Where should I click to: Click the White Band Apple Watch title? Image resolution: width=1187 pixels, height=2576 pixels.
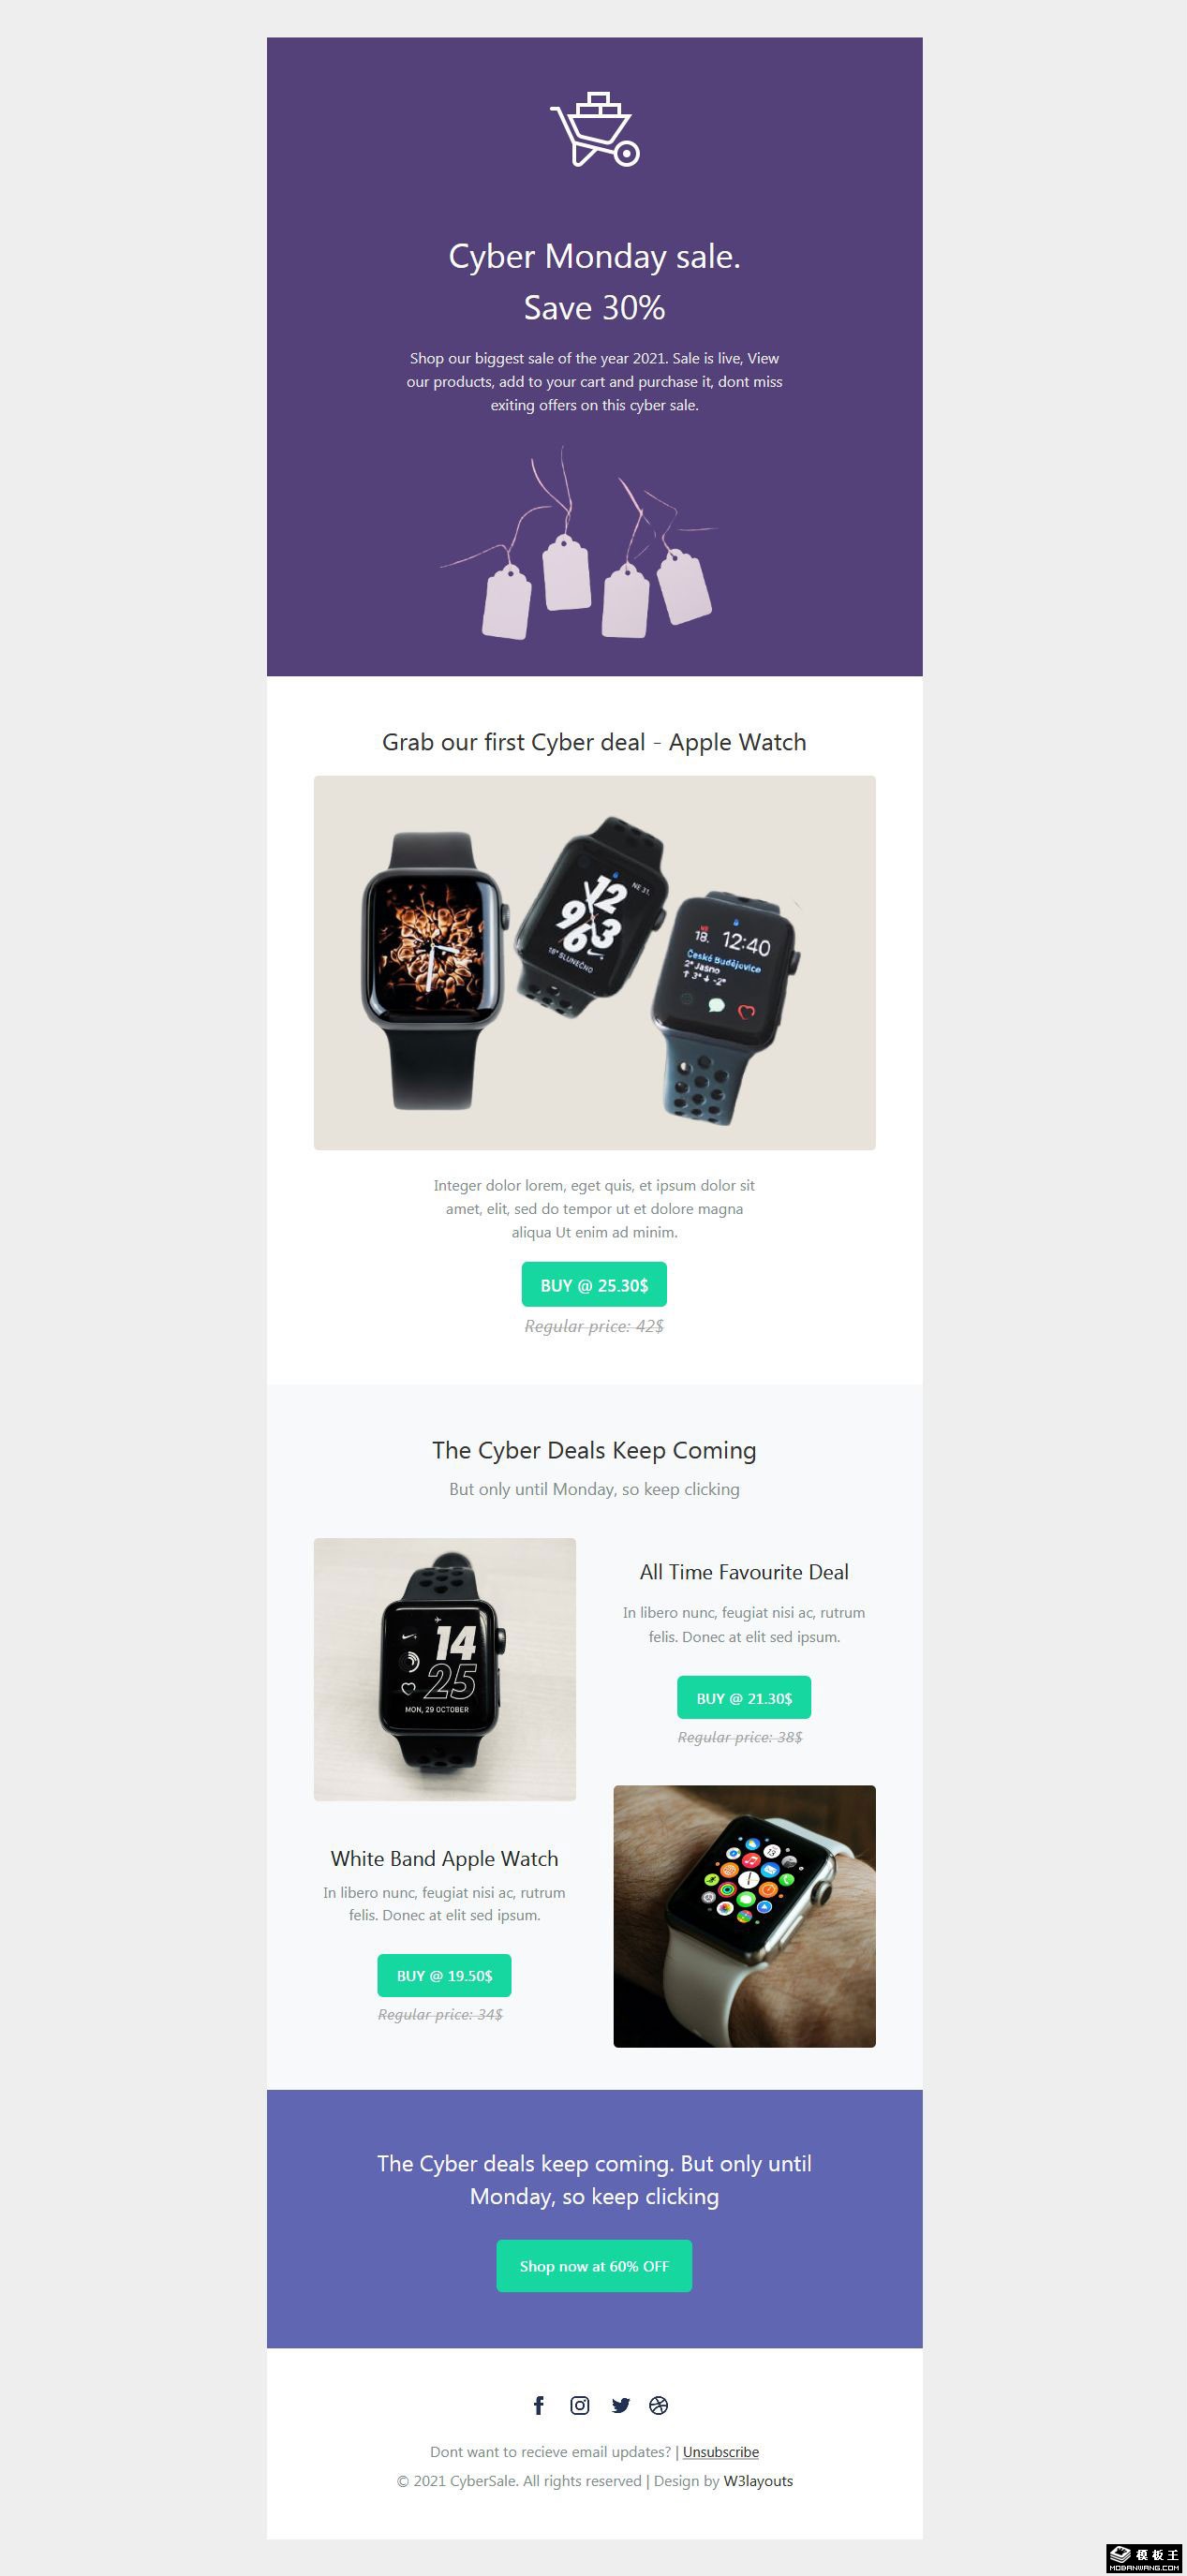pyautogui.click(x=445, y=1859)
